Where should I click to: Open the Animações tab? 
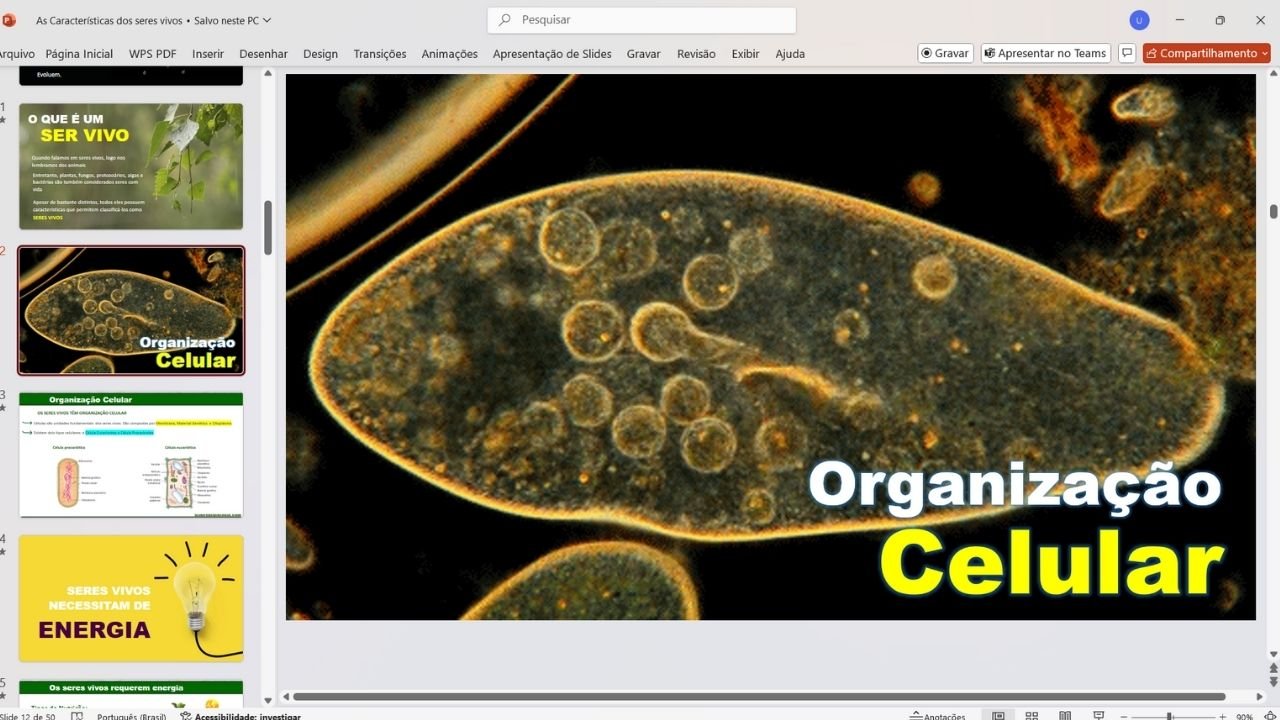tap(449, 54)
